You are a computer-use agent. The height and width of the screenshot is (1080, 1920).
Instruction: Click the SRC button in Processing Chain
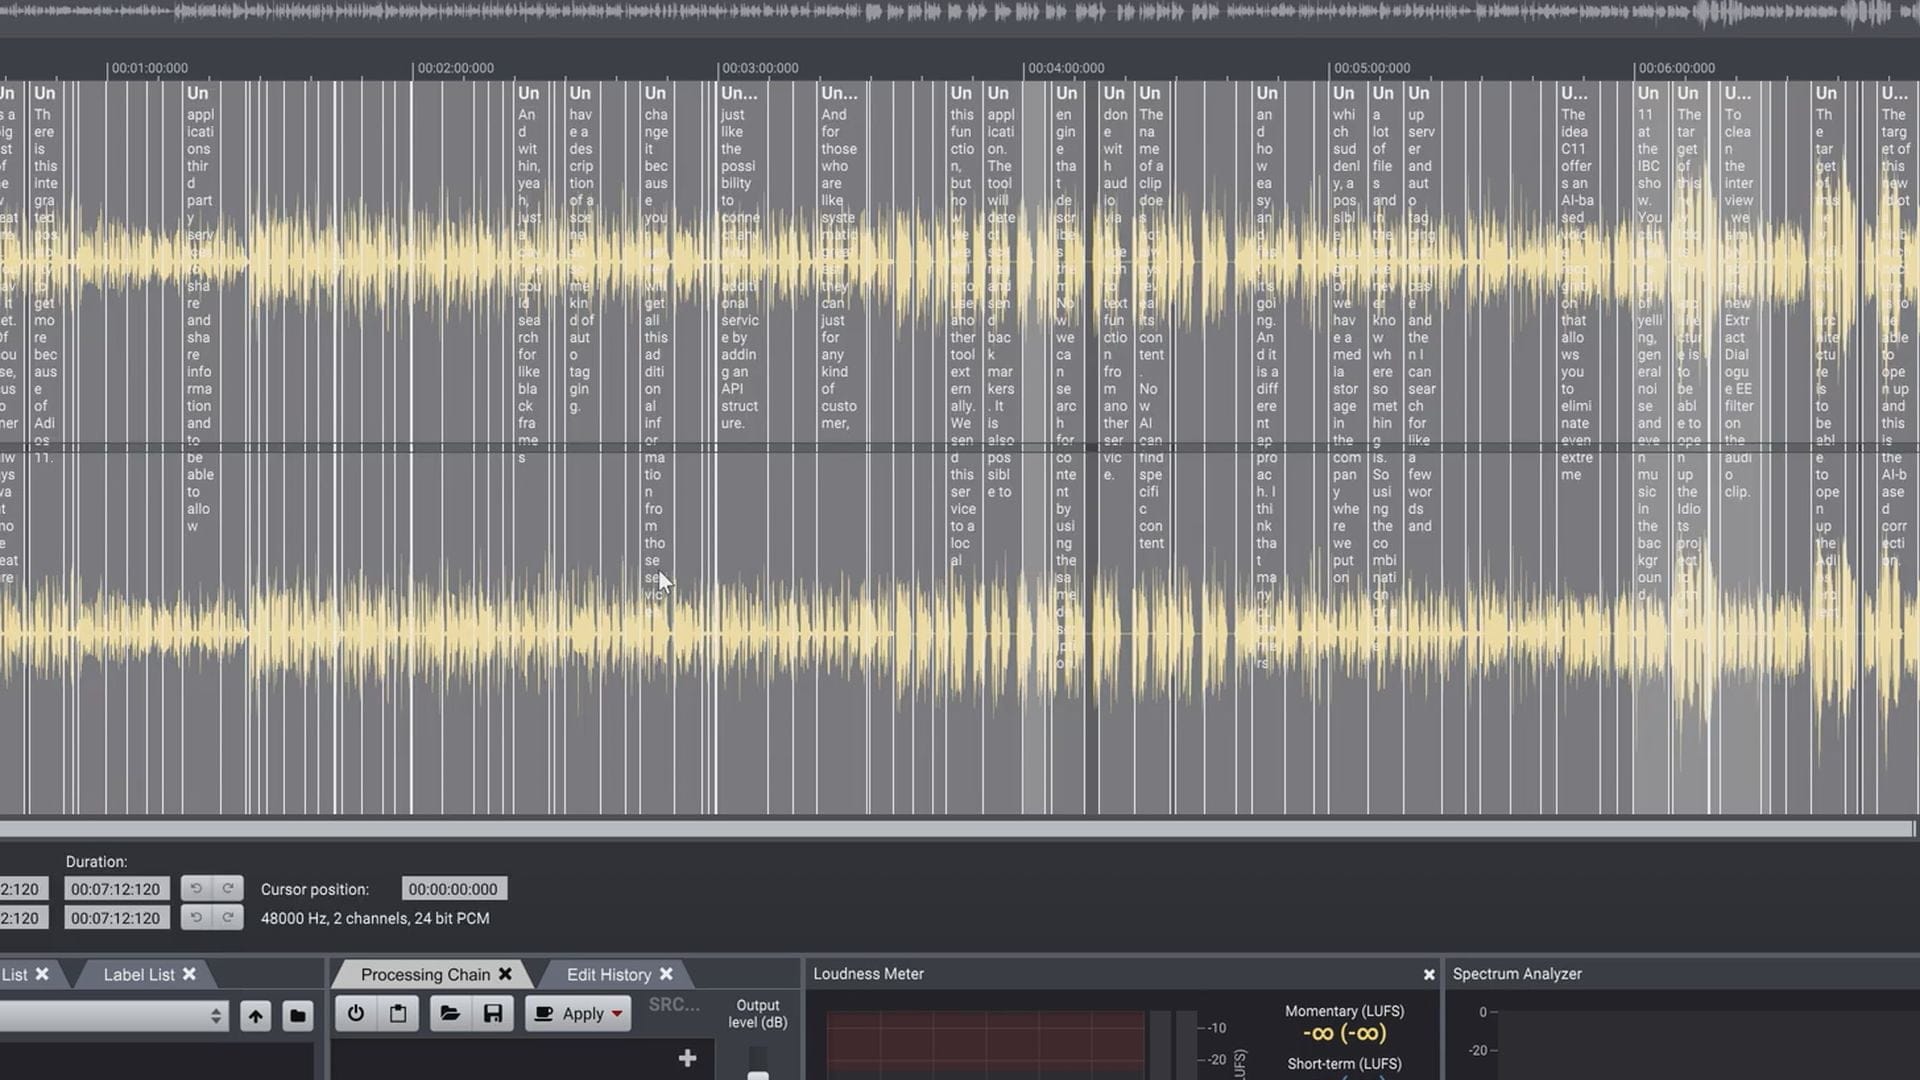pos(674,1004)
